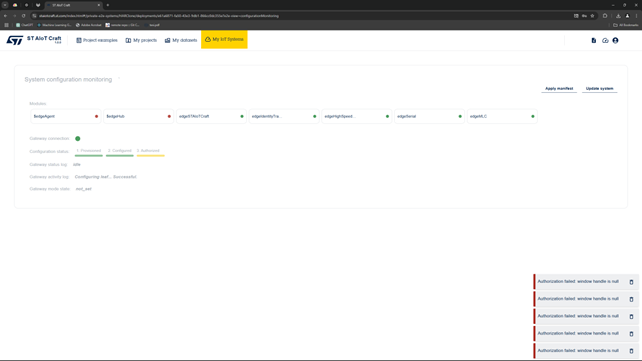Open the browser apps grid icon
Screen dimensions: 642x361
tap(7, 25)
